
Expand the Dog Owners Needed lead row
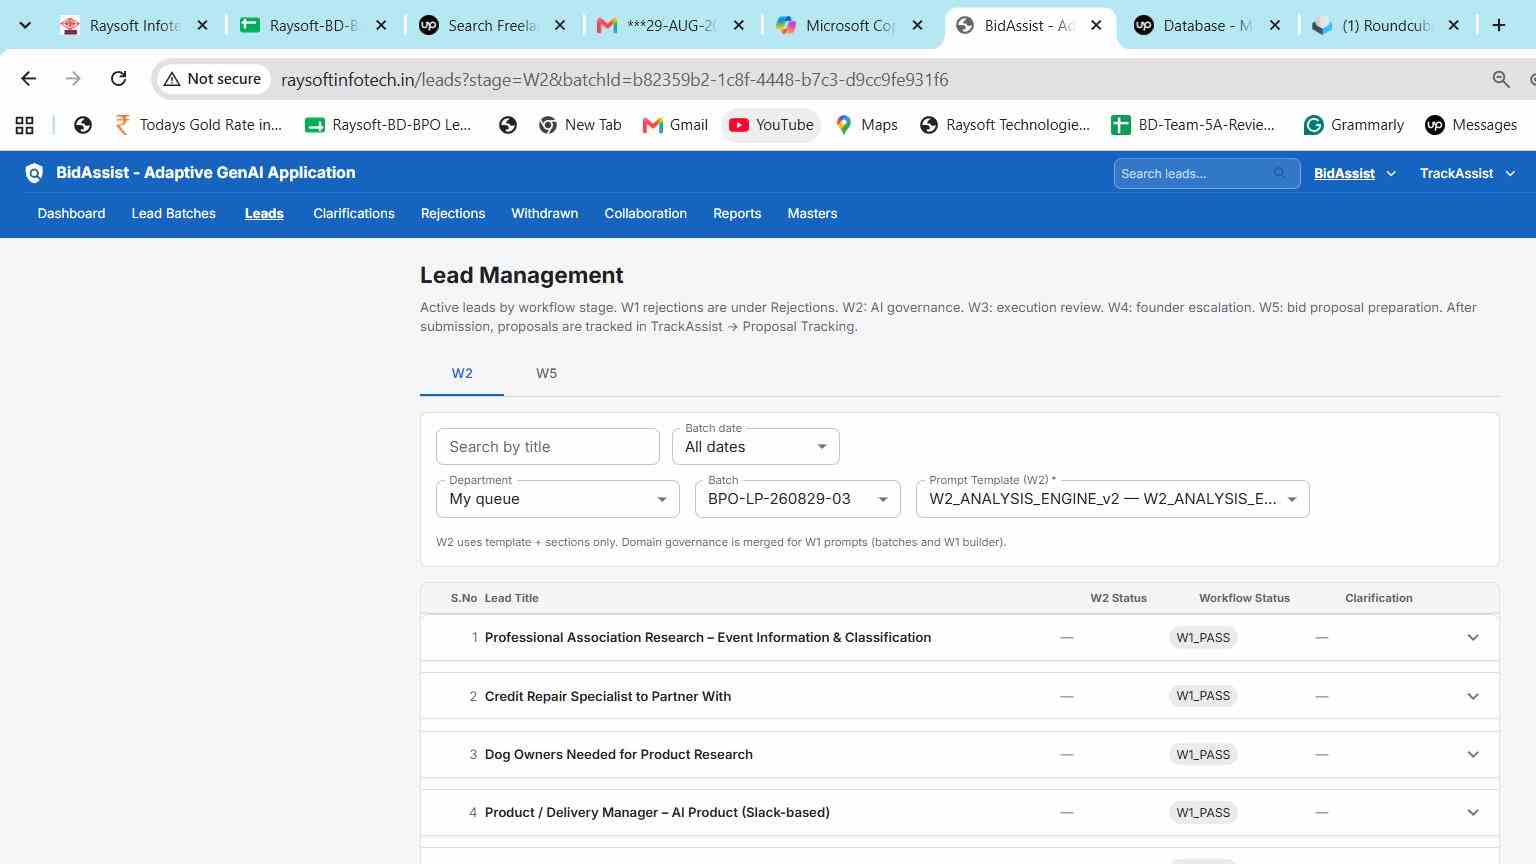(1473, 754)
